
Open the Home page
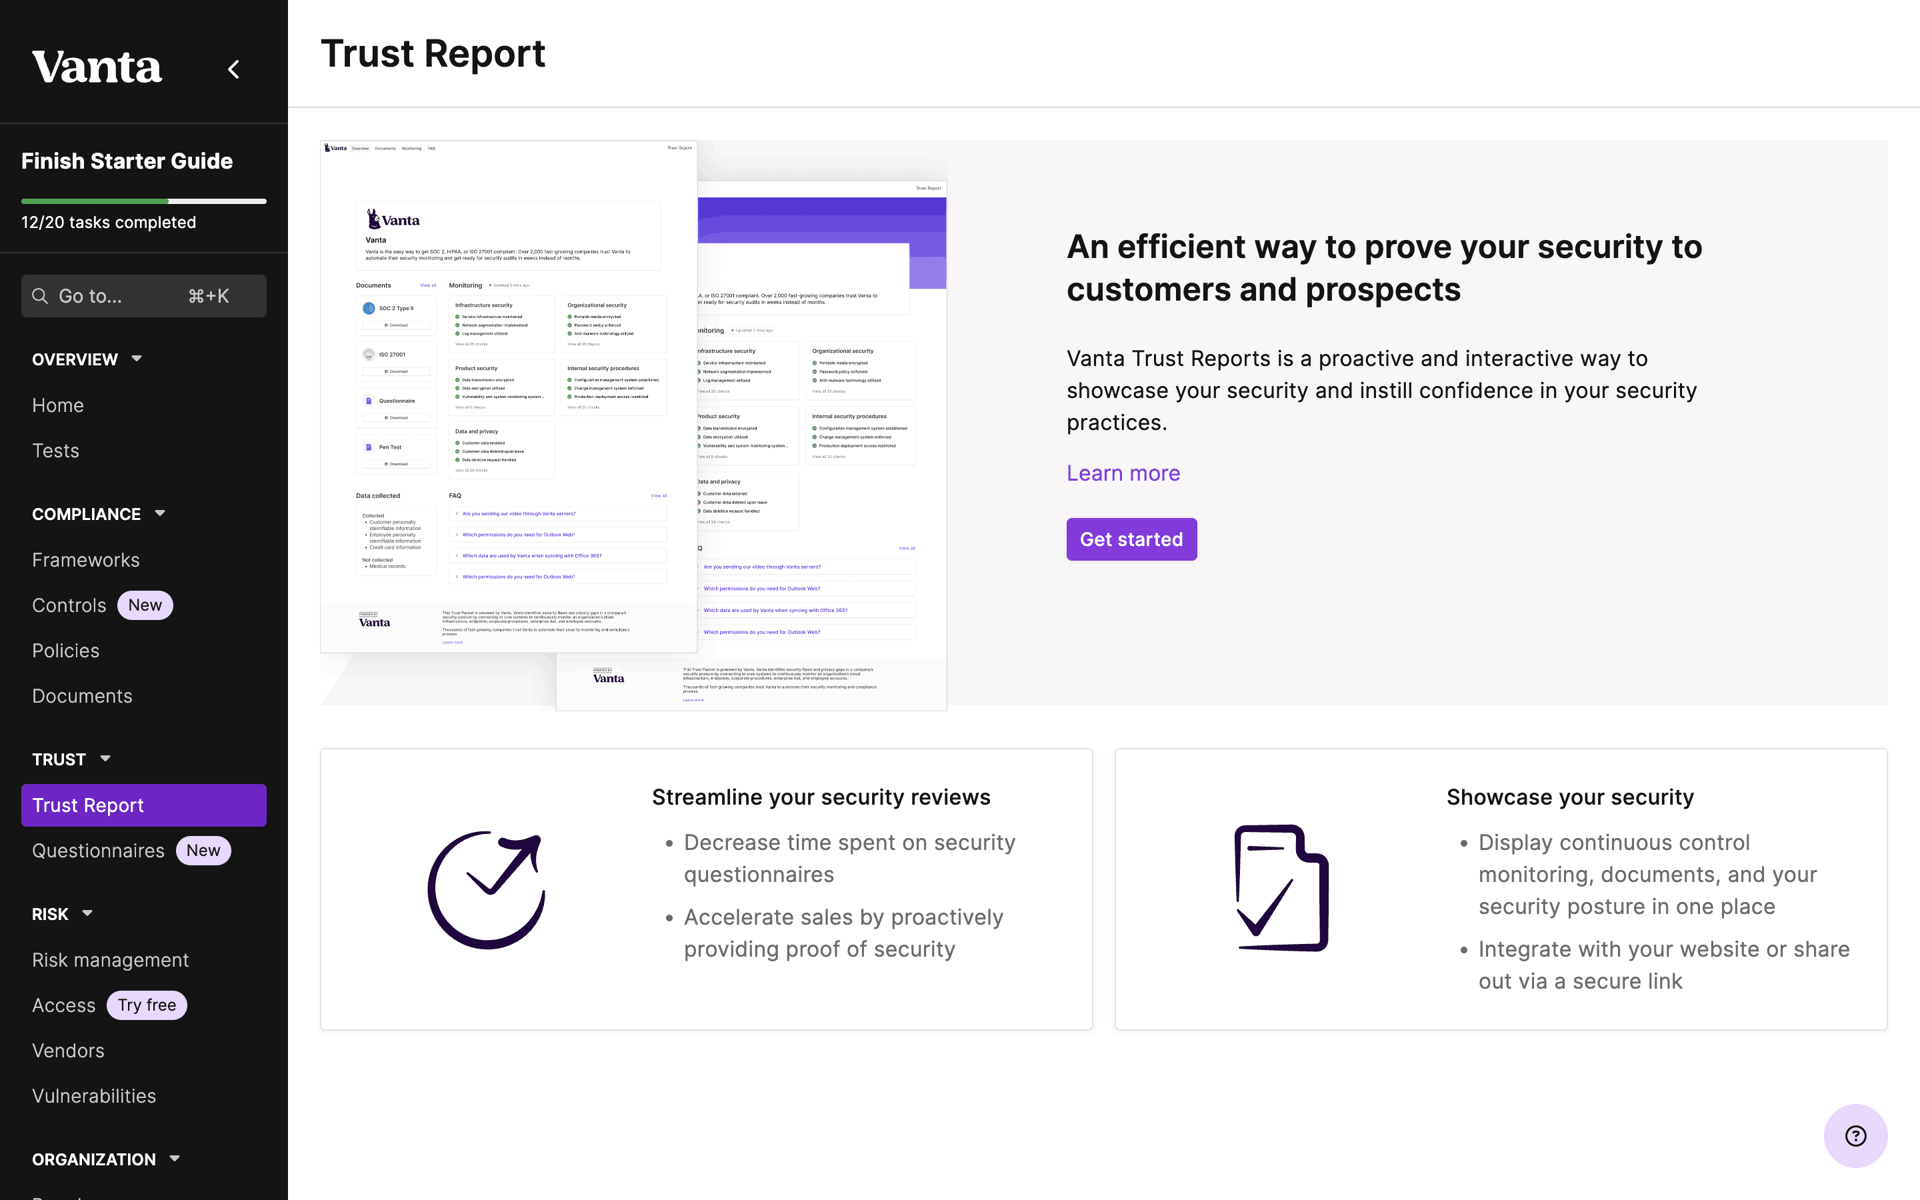[x=58, y=405]
